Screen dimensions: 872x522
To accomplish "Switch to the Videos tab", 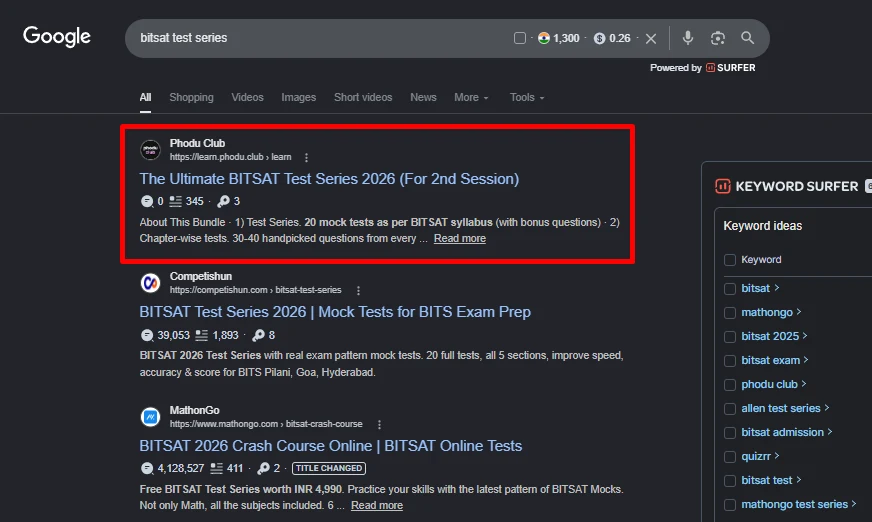I will pos(247,97).
